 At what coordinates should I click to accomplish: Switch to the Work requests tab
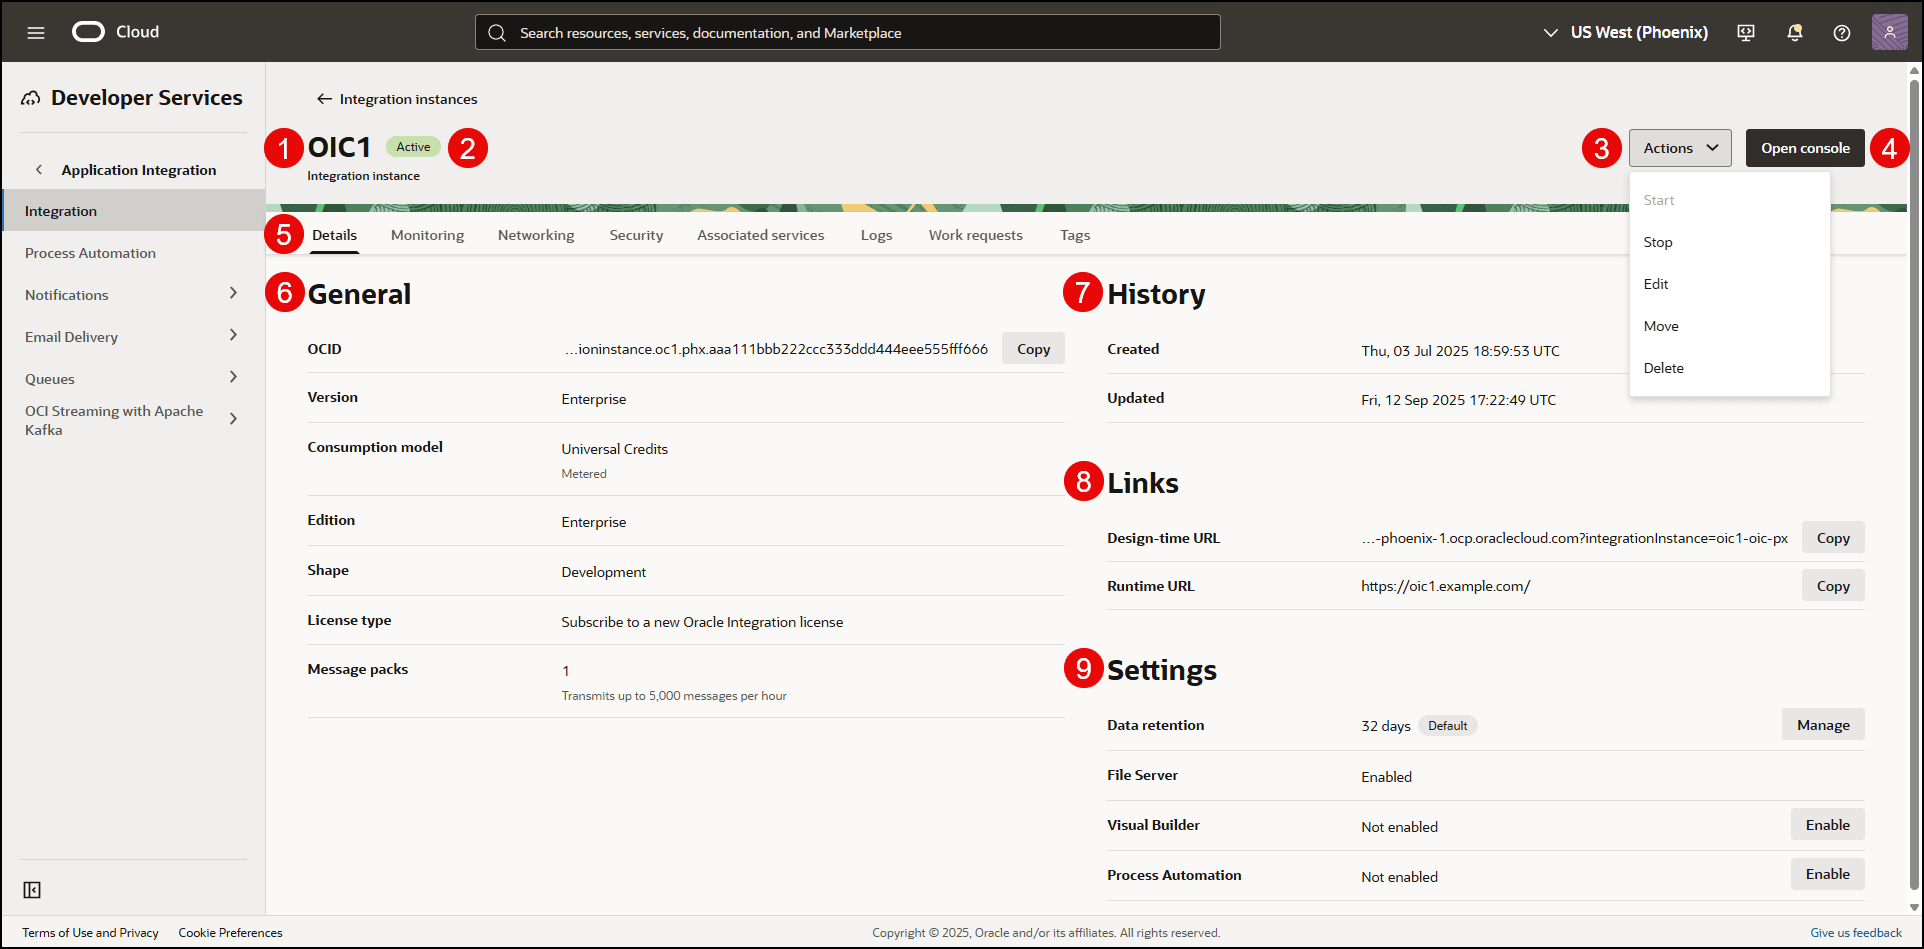click(x=975, y=234)
